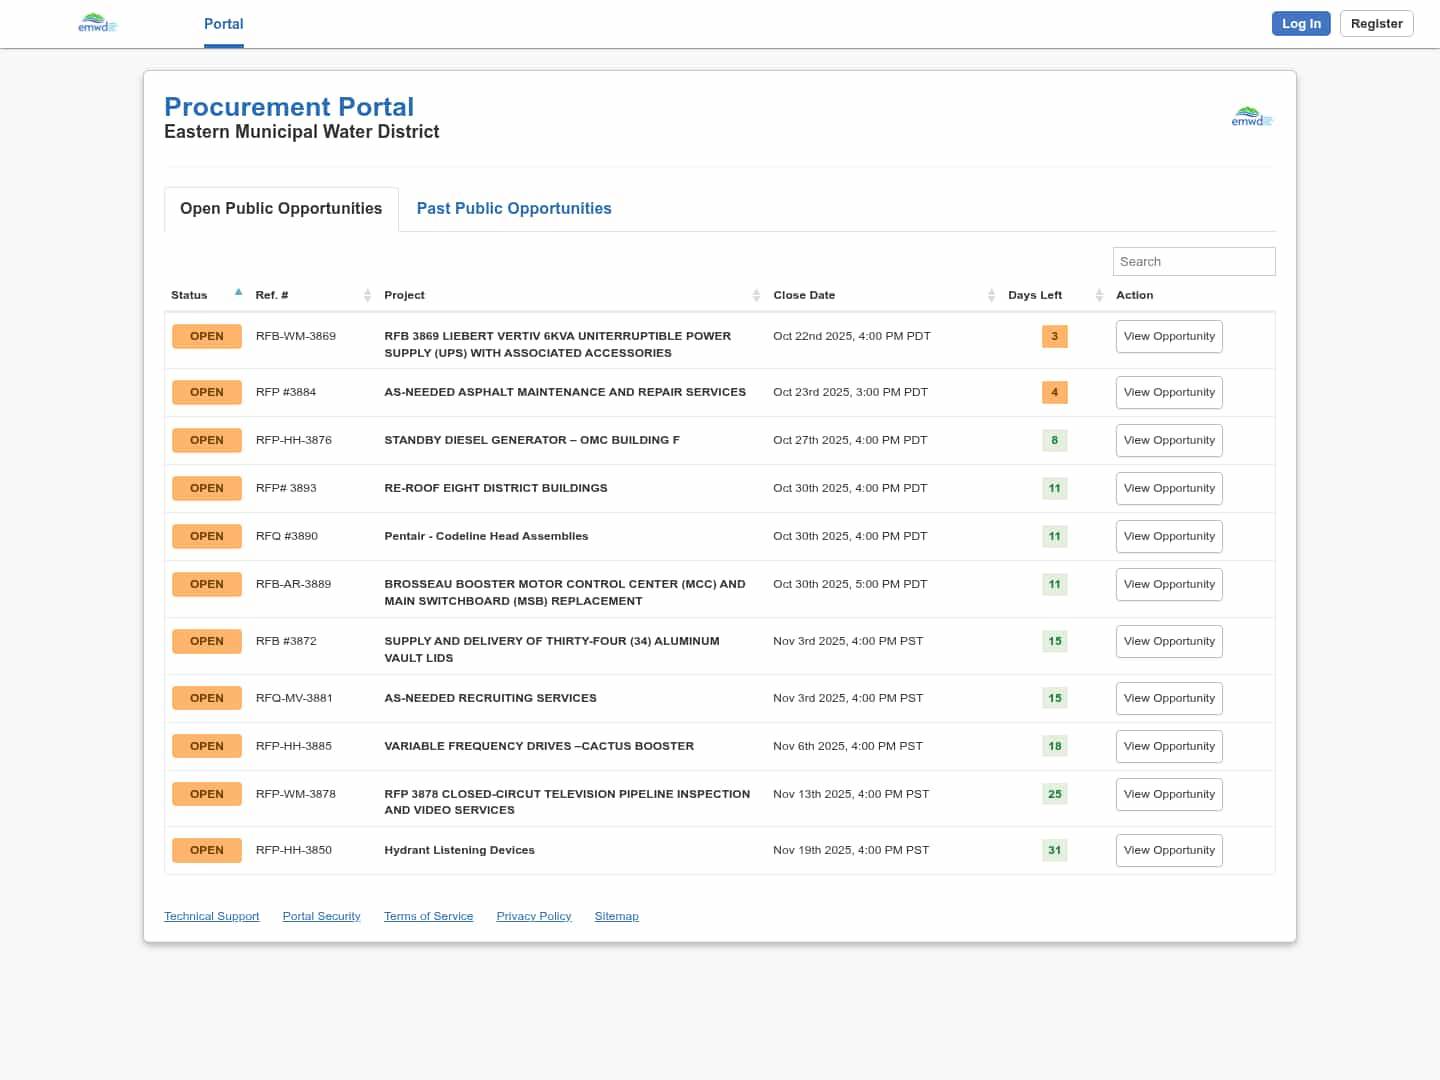Sort table by Status column arrow

click(238, 293)
